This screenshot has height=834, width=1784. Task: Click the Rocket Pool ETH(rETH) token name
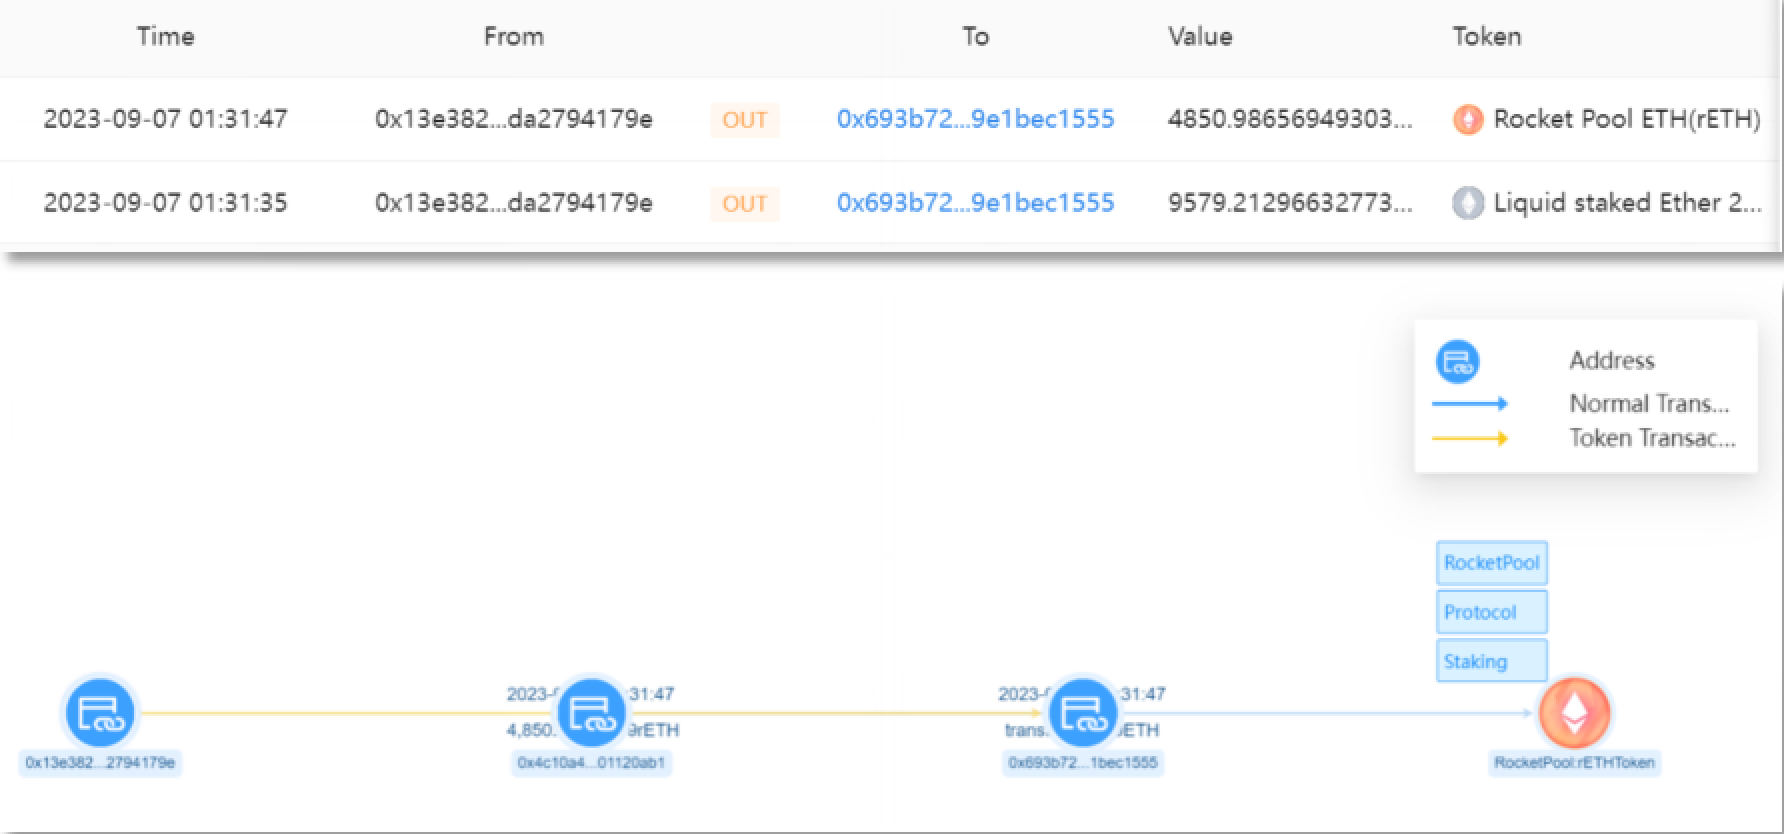coord(1627,120)
